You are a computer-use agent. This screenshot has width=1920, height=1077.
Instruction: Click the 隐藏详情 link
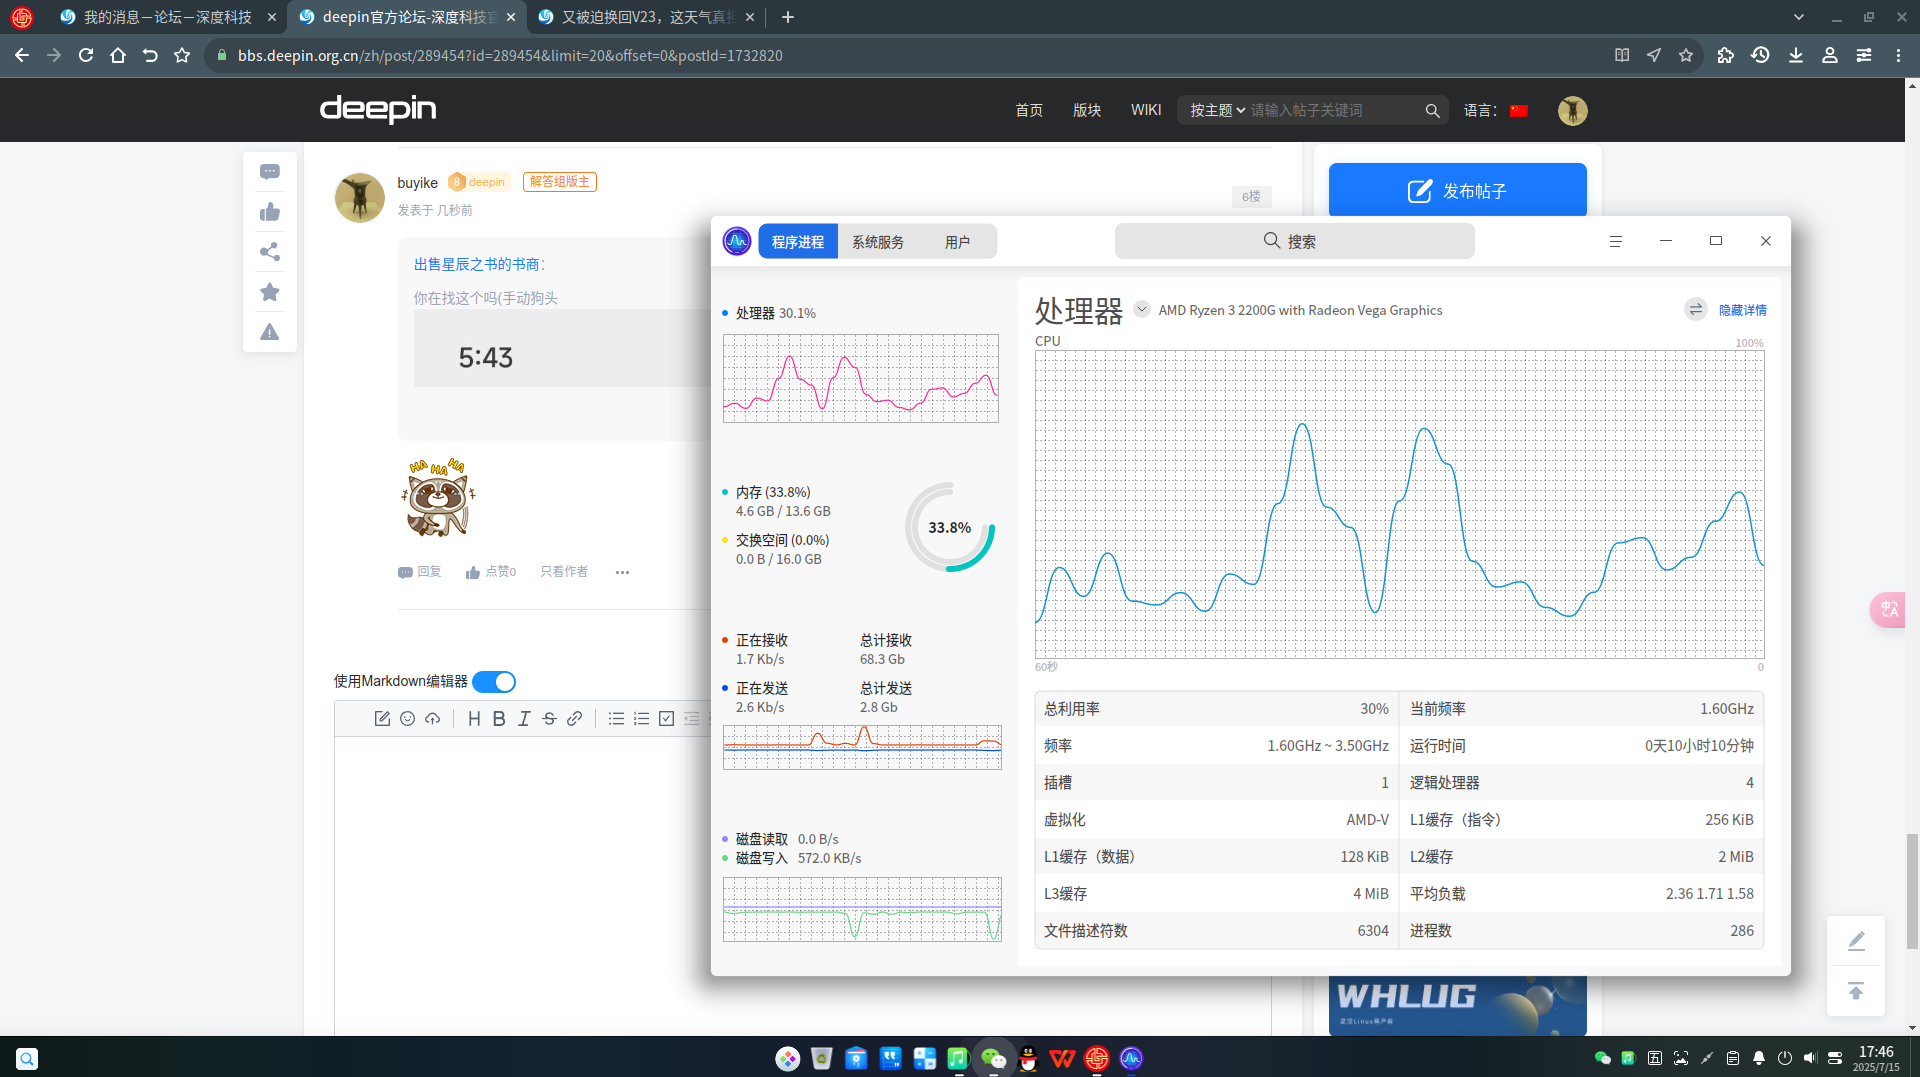click(1742, 310)
